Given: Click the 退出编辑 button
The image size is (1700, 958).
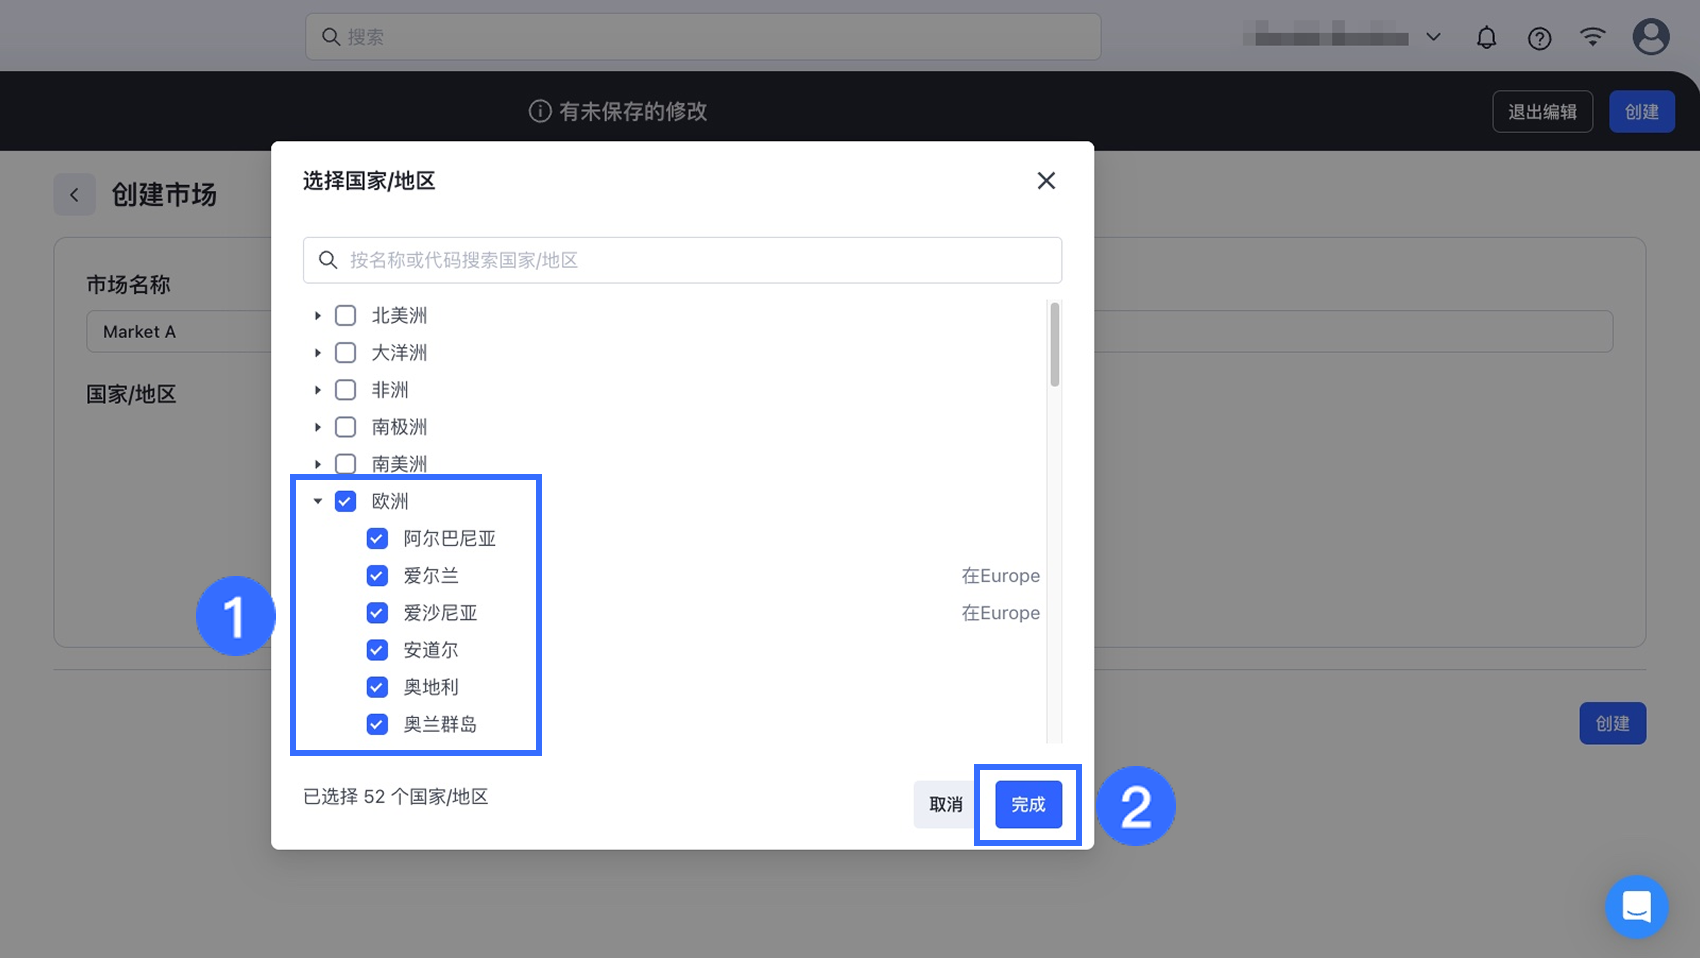Looking at the screenshot, I should 1542,112.
